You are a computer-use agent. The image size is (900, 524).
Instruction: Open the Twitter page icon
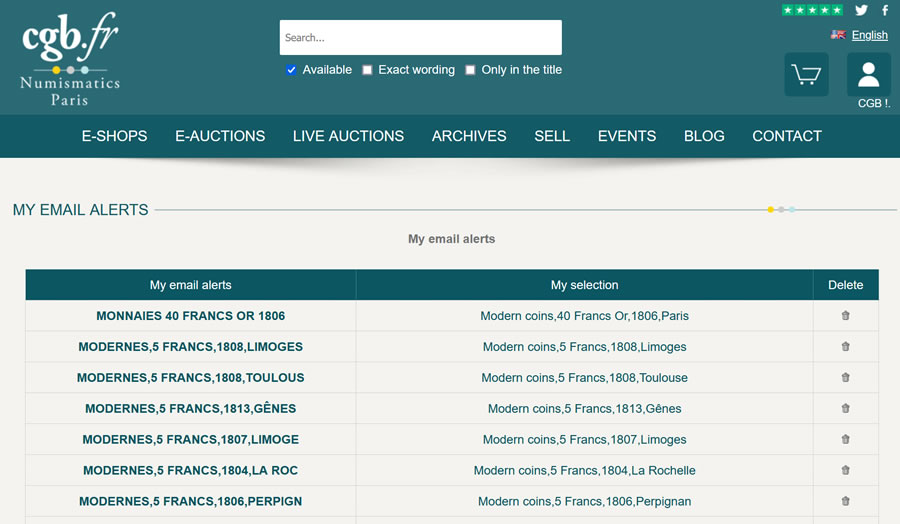coord(861,10)
